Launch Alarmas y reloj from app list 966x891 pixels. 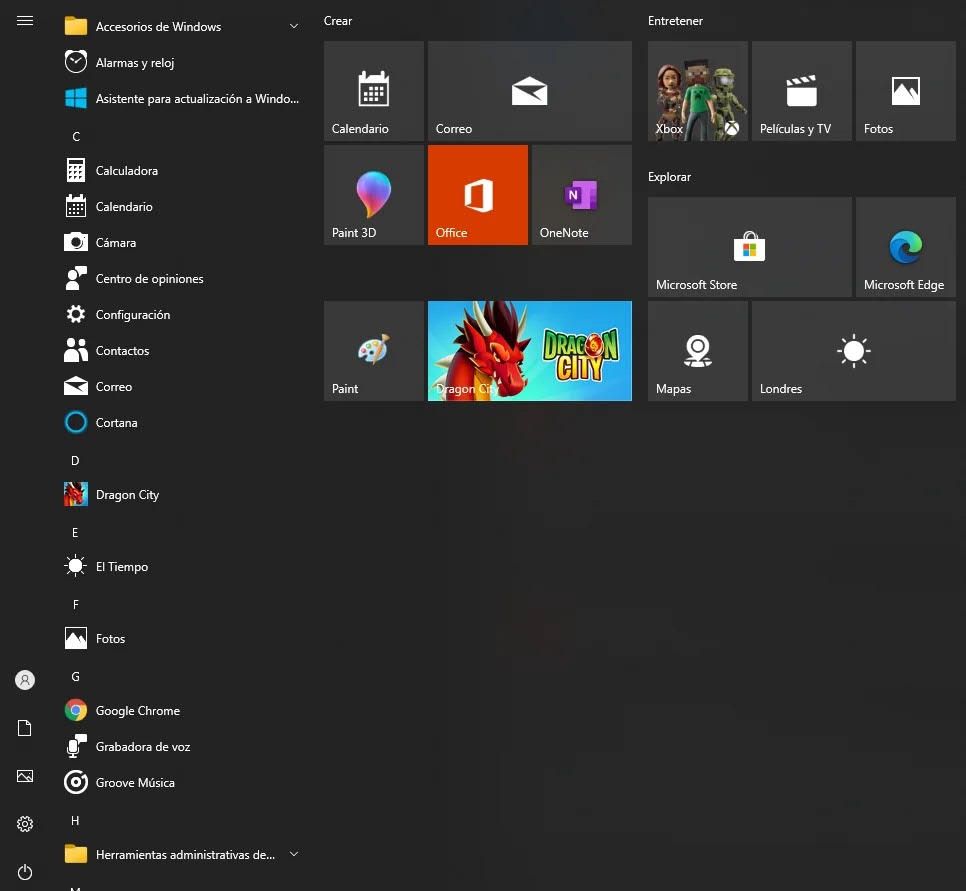(x=182, y=62)
